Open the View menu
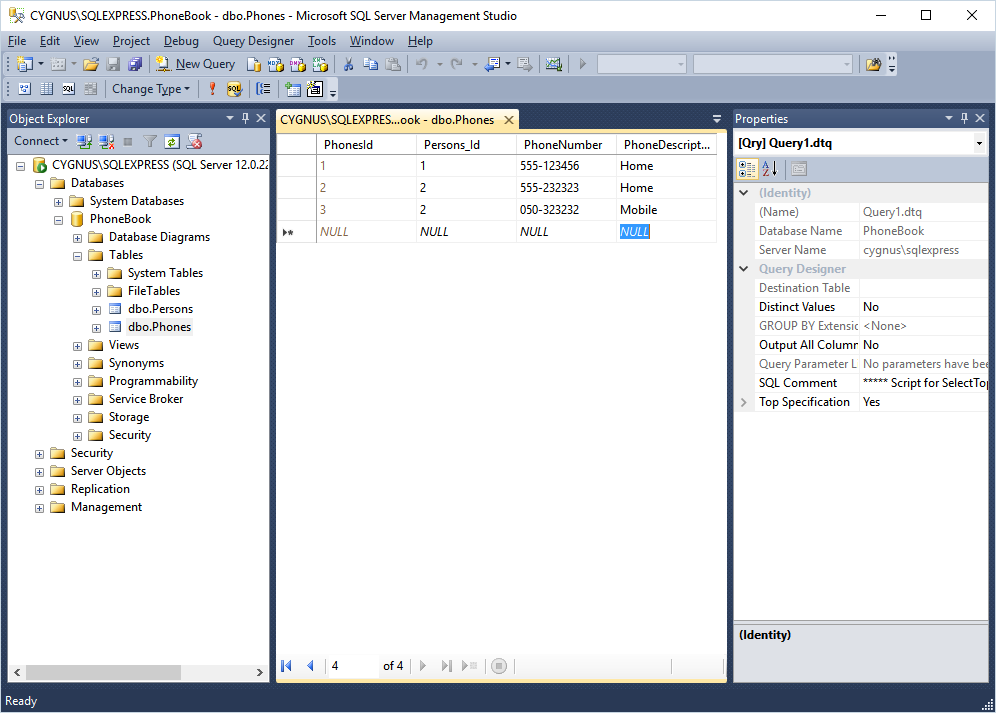 86,41
